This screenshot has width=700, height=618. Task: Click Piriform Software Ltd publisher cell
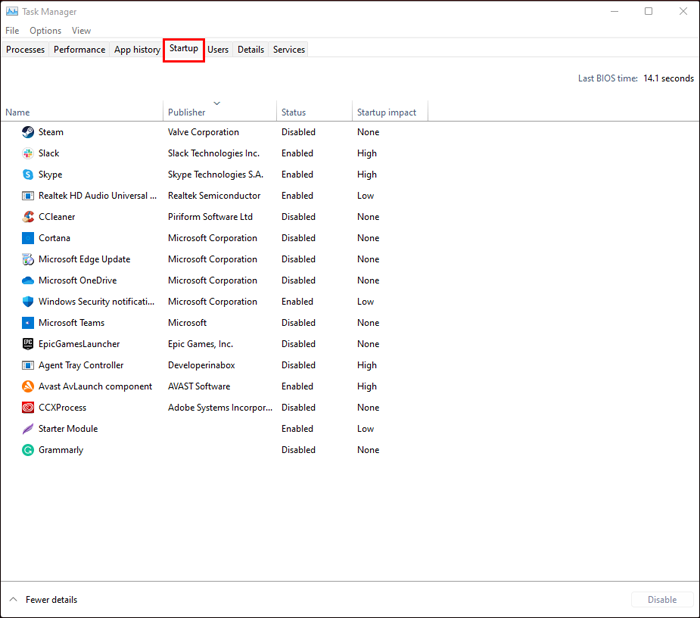click(x=210, y=217)
